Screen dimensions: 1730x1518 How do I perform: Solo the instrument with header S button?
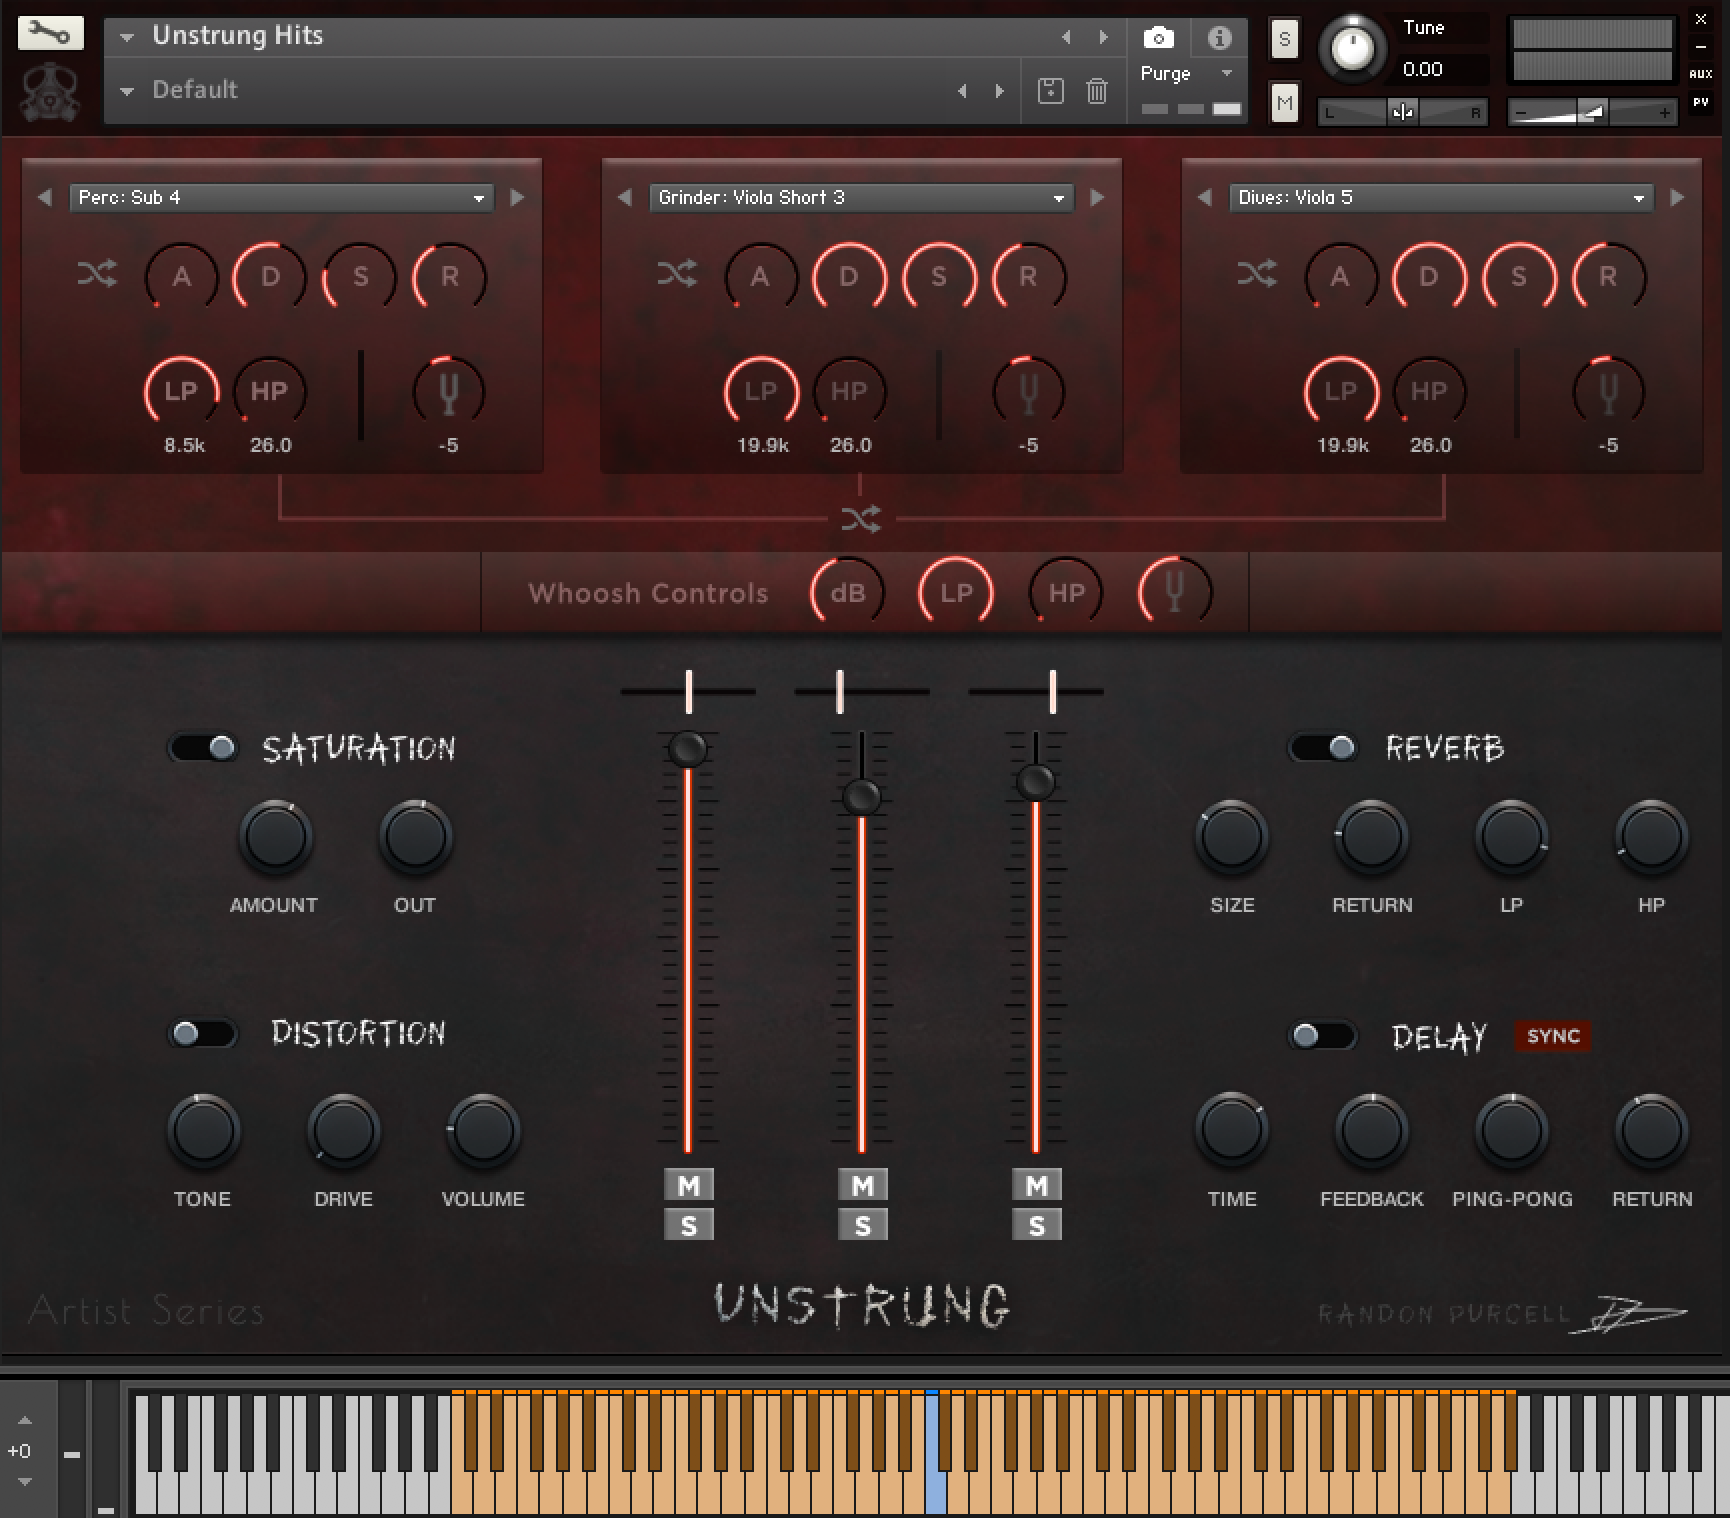click(x=1284, y=40)
